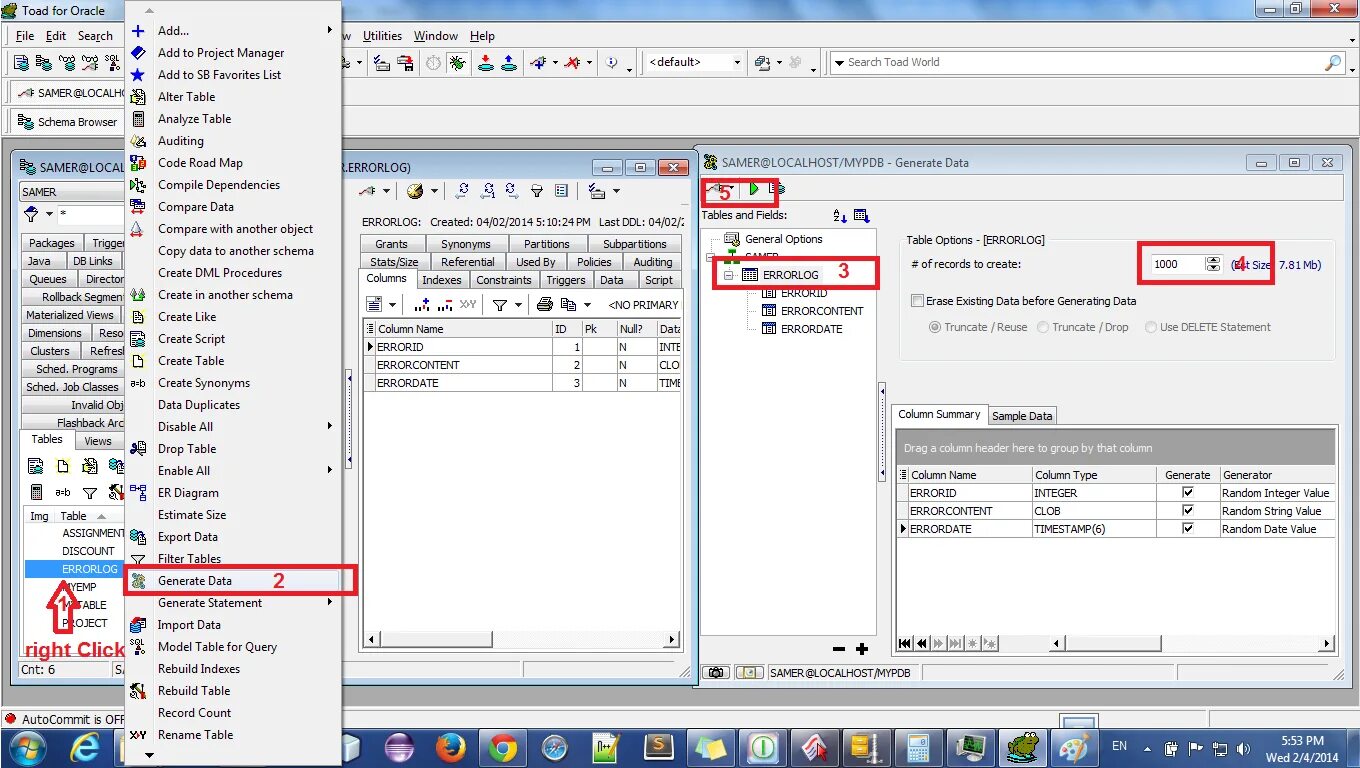1360x768 pixels.
Task: Click the filter funnel icon in Columns toolbar
Action: tap(499, 304)
